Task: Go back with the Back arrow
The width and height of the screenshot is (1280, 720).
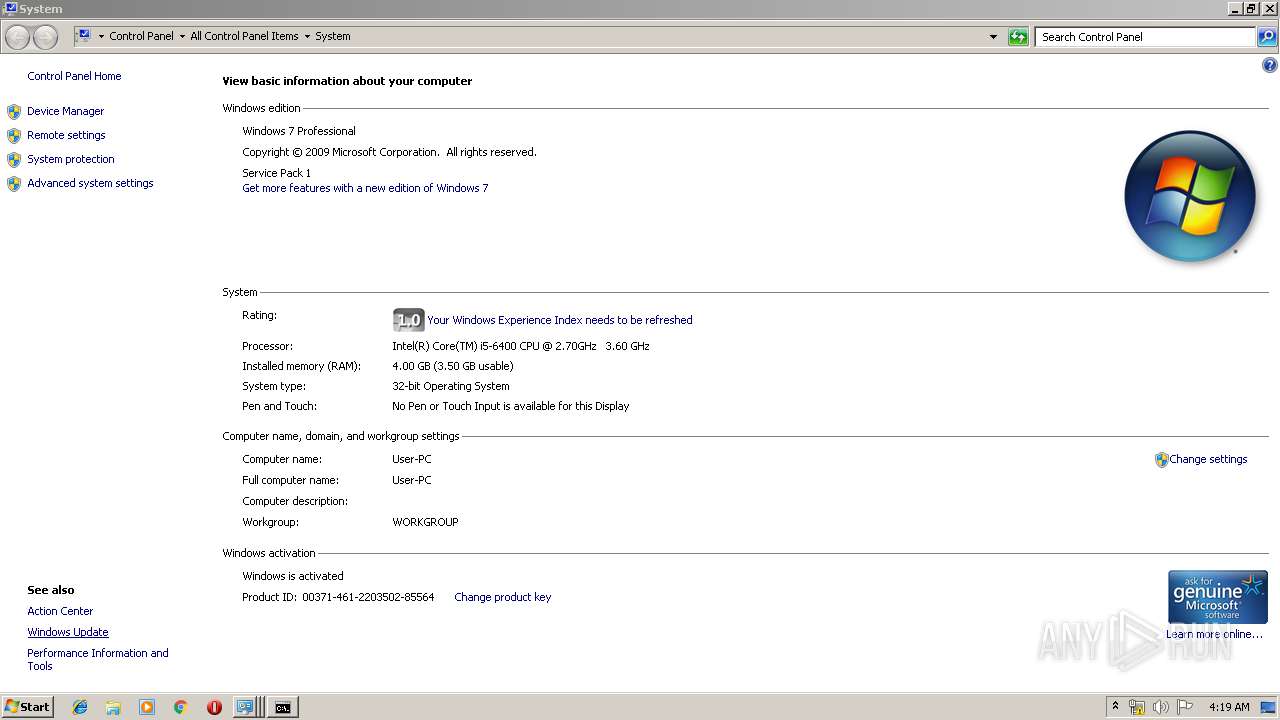Action: (18, 37)
